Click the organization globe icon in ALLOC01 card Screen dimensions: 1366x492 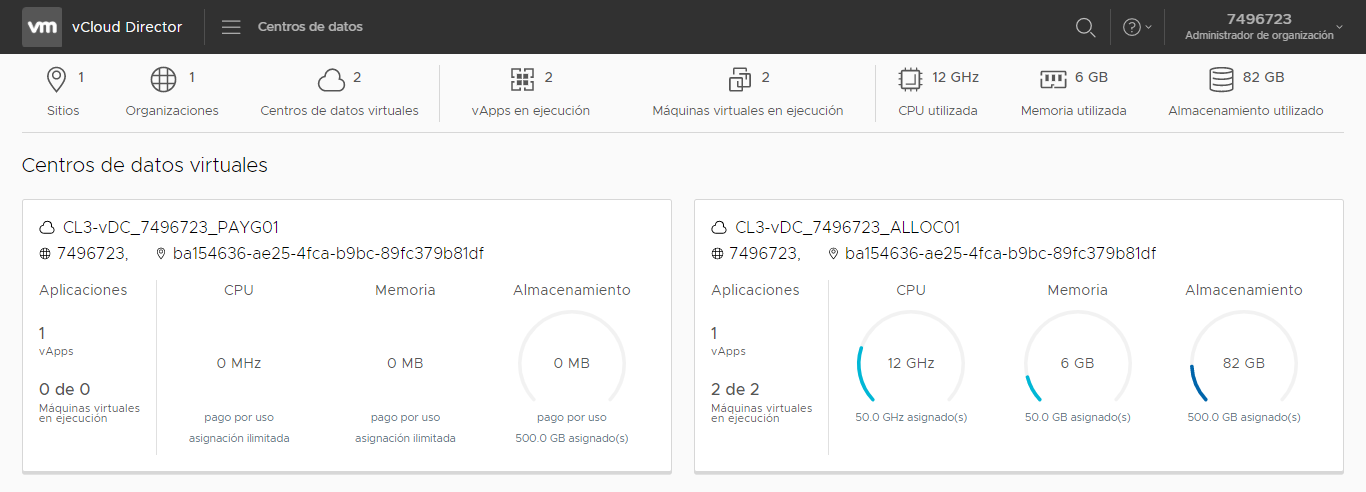[717, 254]
